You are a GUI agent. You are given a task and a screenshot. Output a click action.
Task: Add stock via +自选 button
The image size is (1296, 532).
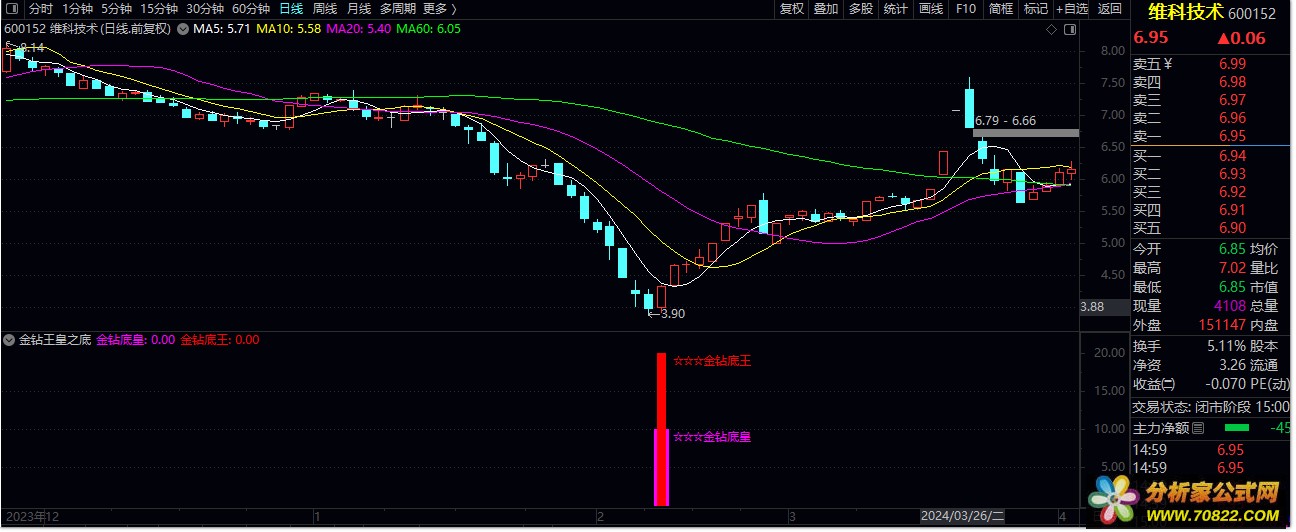[x=1071, y=9]
